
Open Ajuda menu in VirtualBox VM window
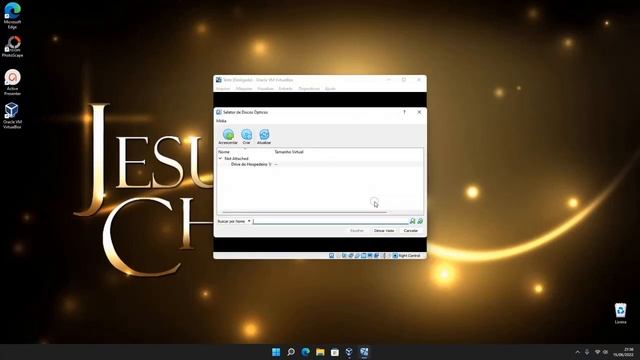click(x=330, y=89)
